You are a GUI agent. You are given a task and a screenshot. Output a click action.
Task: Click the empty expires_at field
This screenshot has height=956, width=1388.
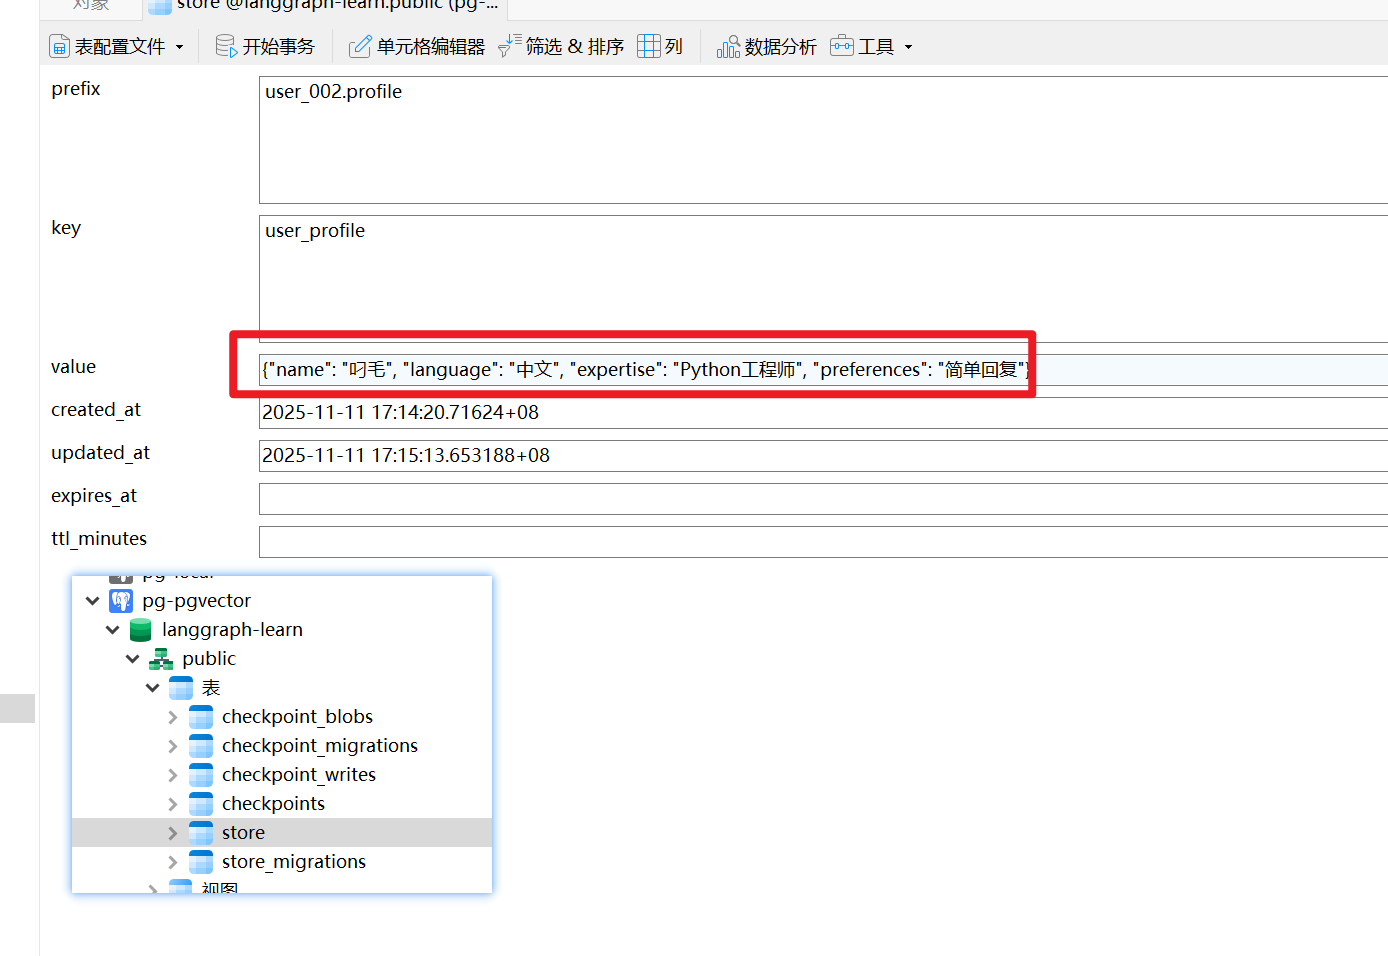823,499
